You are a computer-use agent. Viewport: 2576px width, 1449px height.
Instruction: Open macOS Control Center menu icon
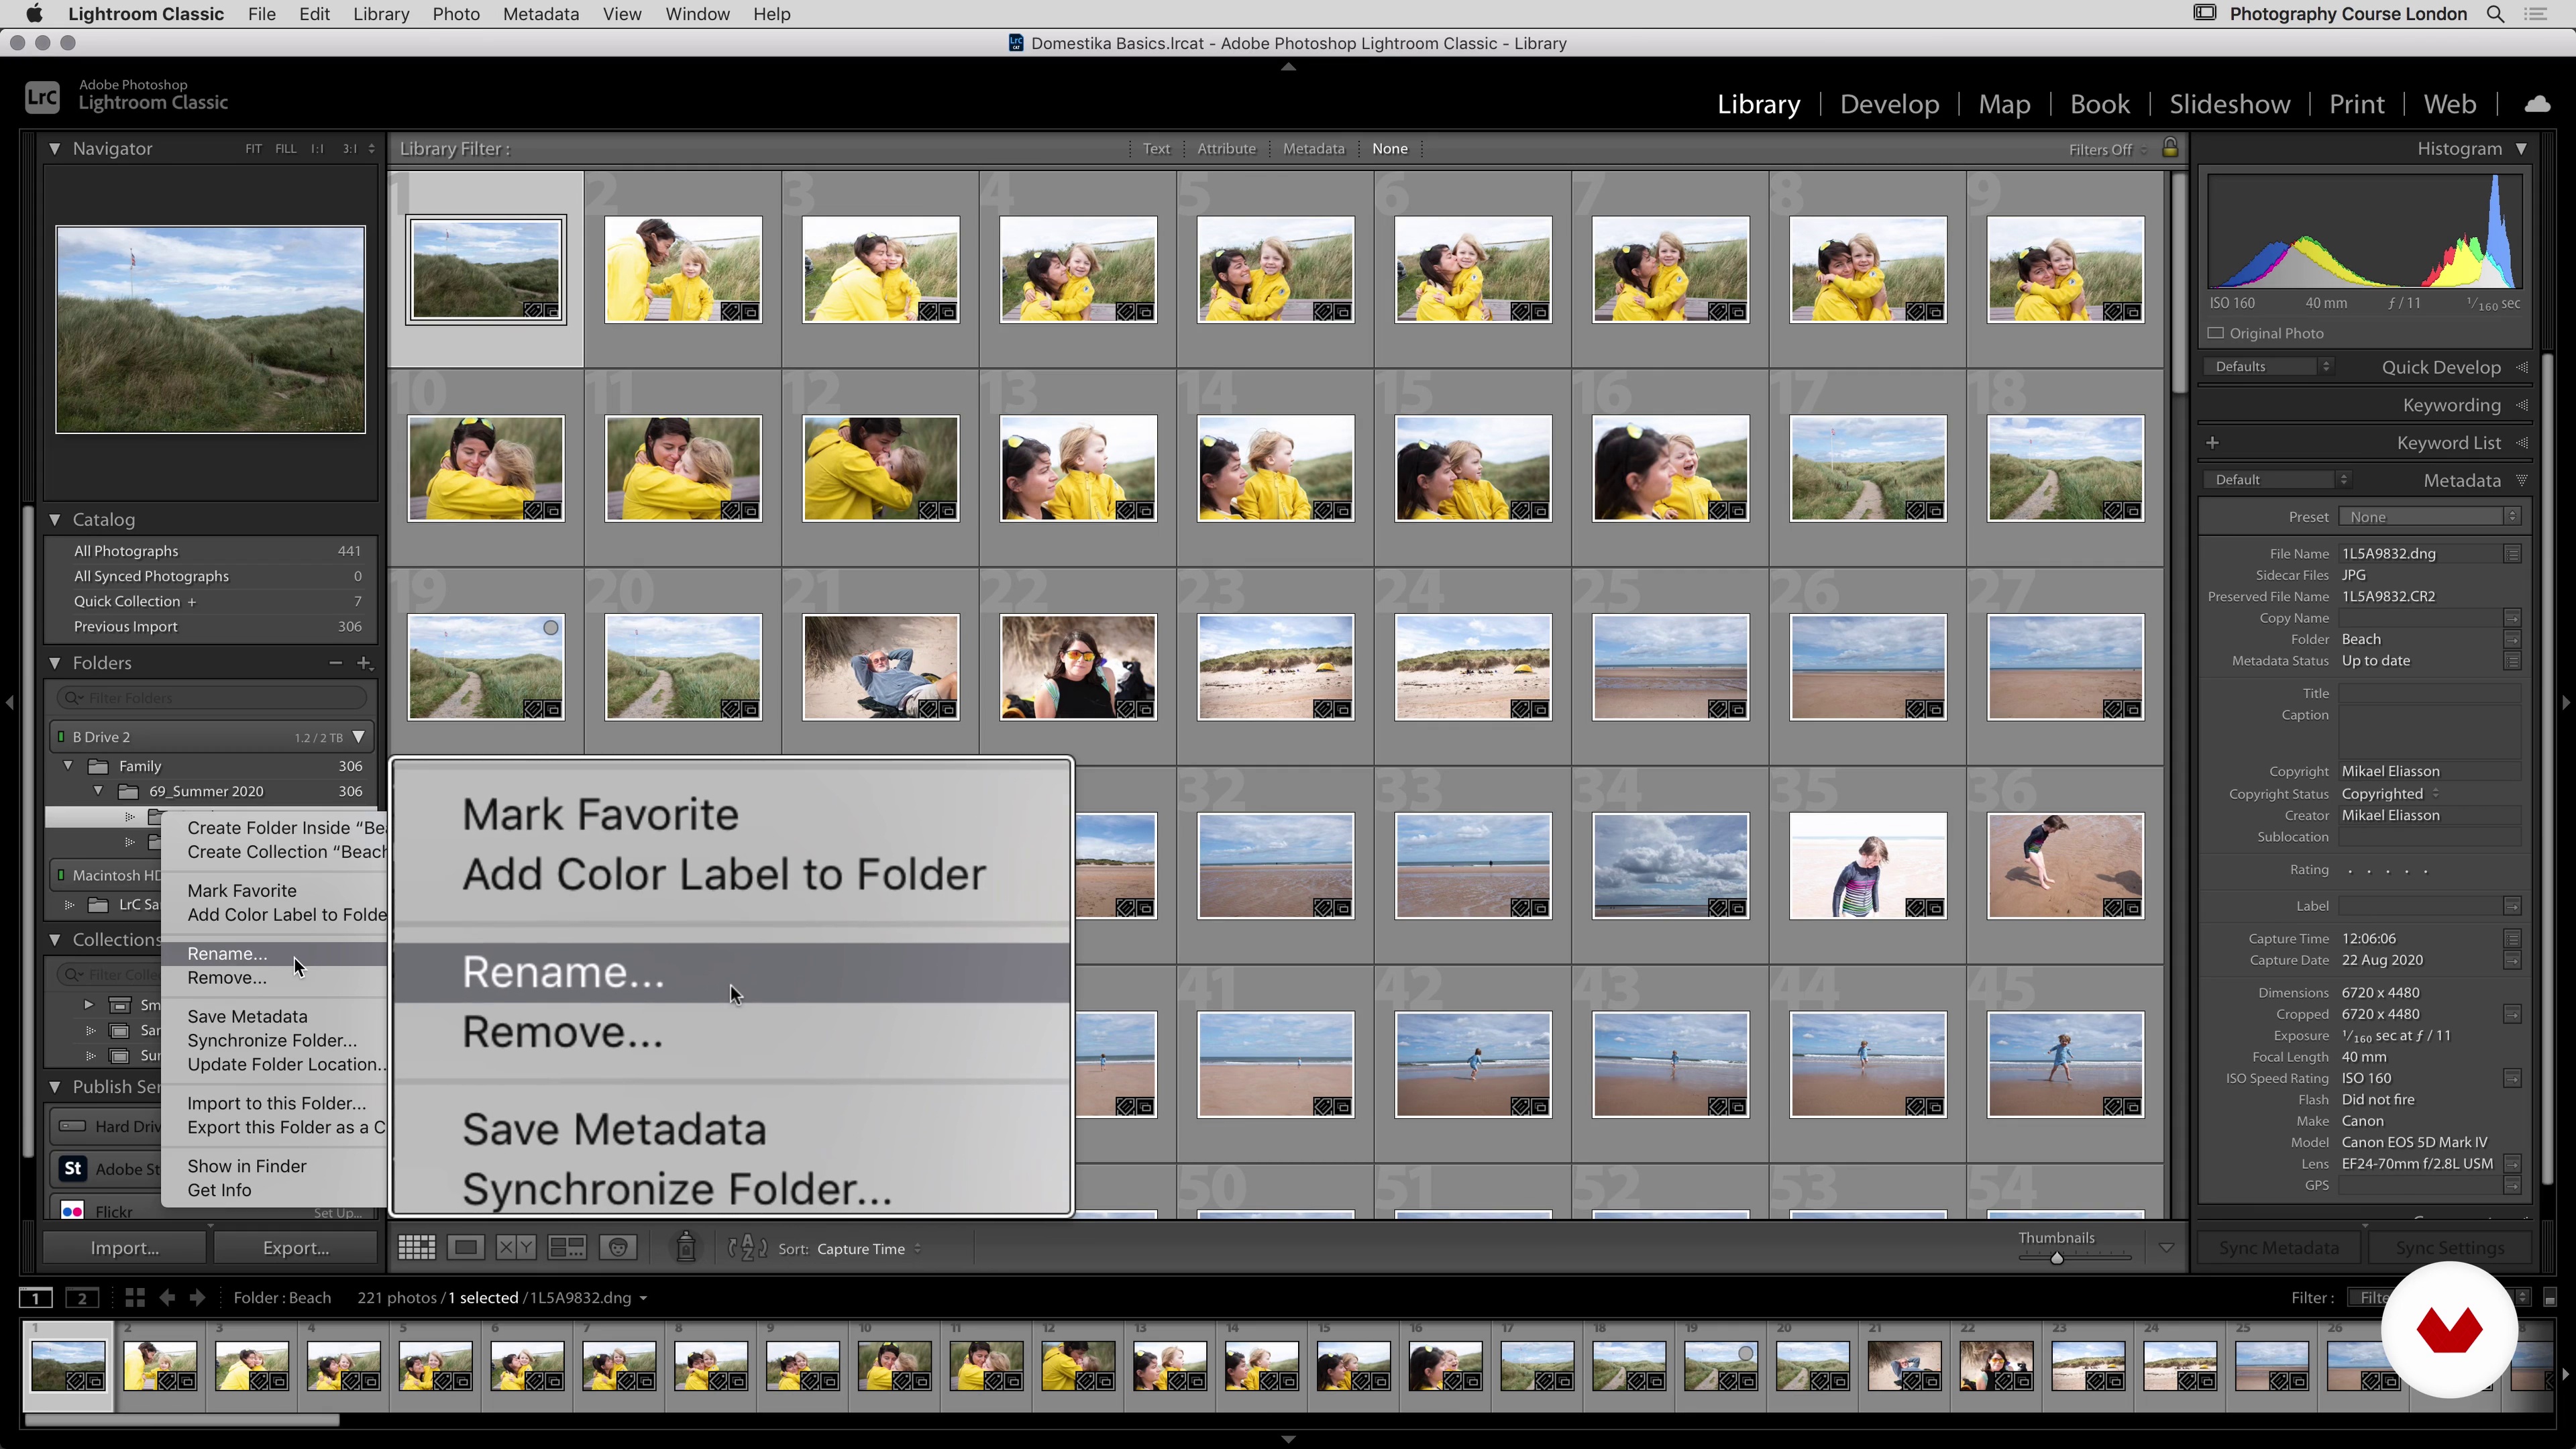click(2536, 14)
